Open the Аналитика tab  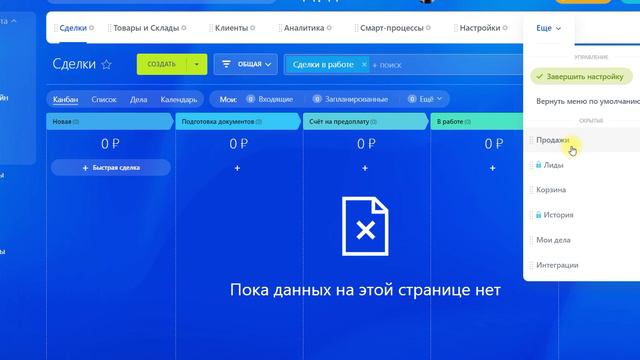click(304, 28)
